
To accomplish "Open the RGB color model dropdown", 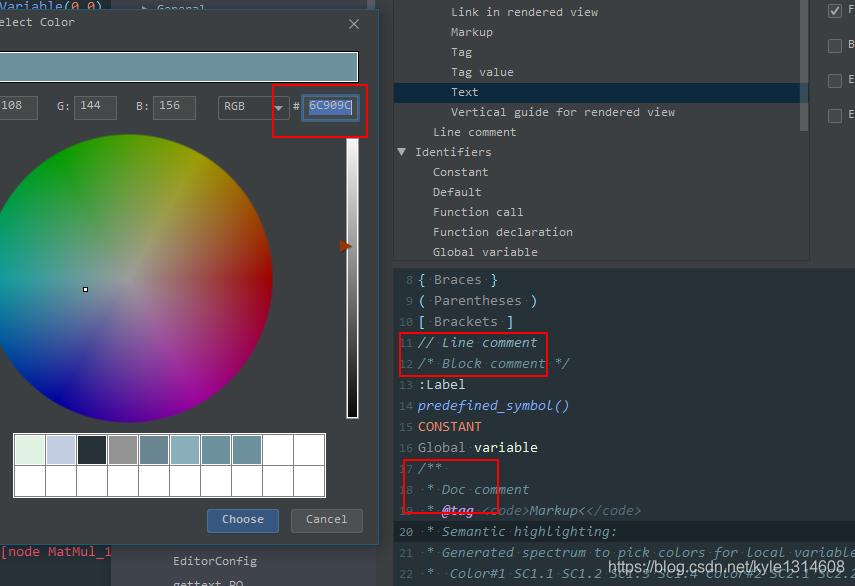I will pyautogui.click(x=254, y=107).
